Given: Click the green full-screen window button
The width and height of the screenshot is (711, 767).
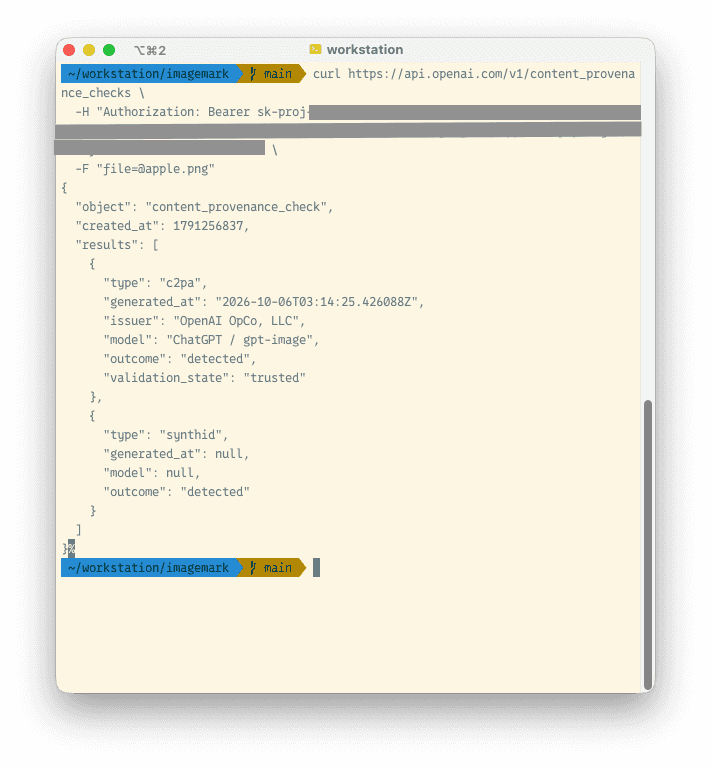Looking at the screenshot, I should 109,50.
